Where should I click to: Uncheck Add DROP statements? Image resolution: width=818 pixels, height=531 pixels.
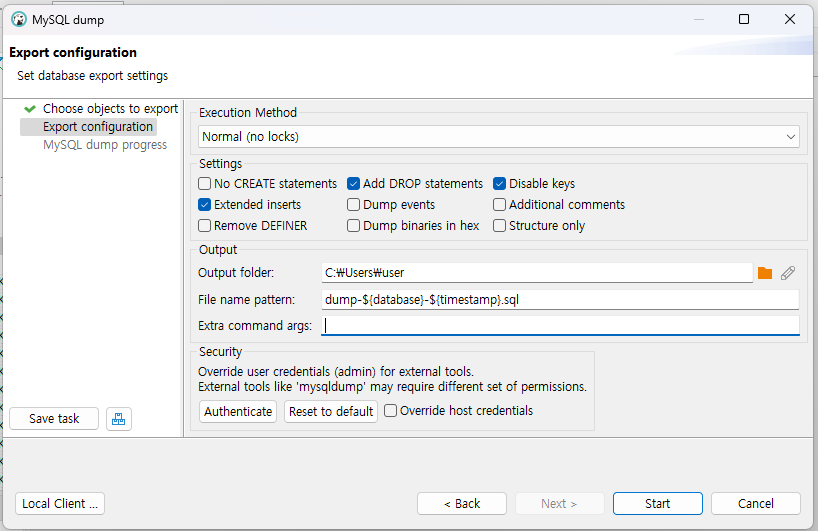coord(353,184)
